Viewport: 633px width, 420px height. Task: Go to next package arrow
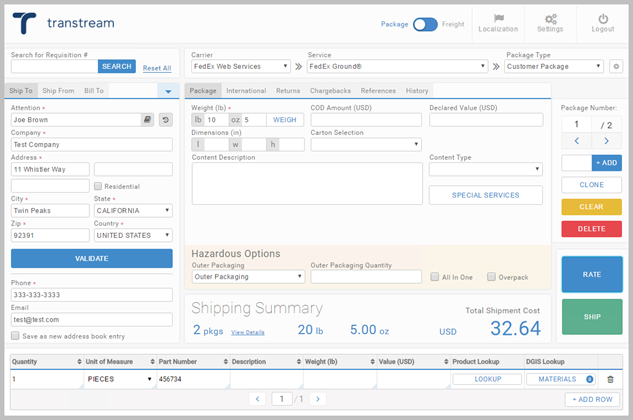click(x=606, y=141)
